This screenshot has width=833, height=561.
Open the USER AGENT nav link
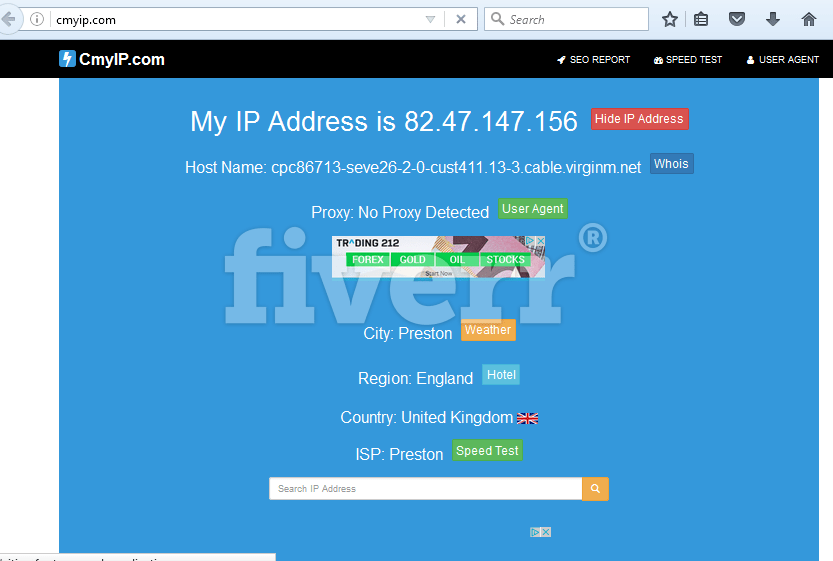783,60
